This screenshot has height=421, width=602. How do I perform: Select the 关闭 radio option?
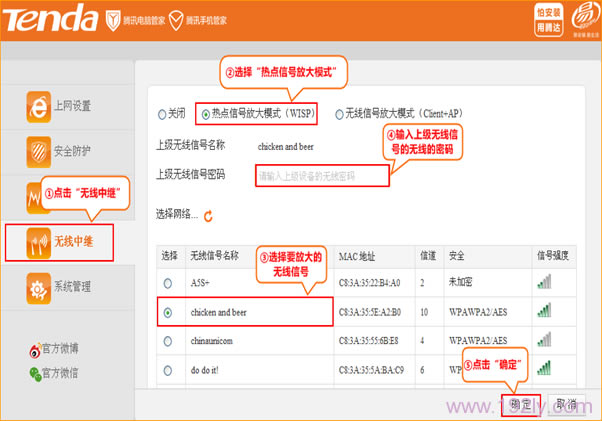click(163, 114)
